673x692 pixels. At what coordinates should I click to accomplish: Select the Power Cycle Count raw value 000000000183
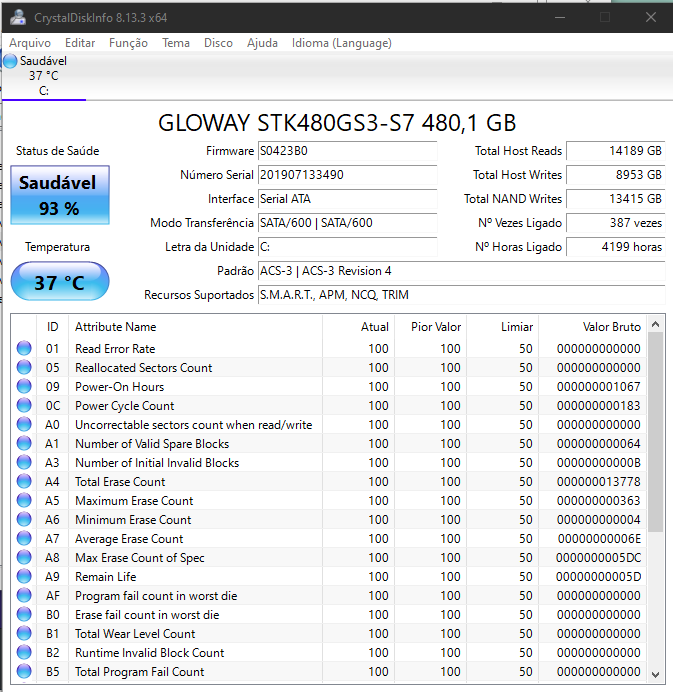598,406
